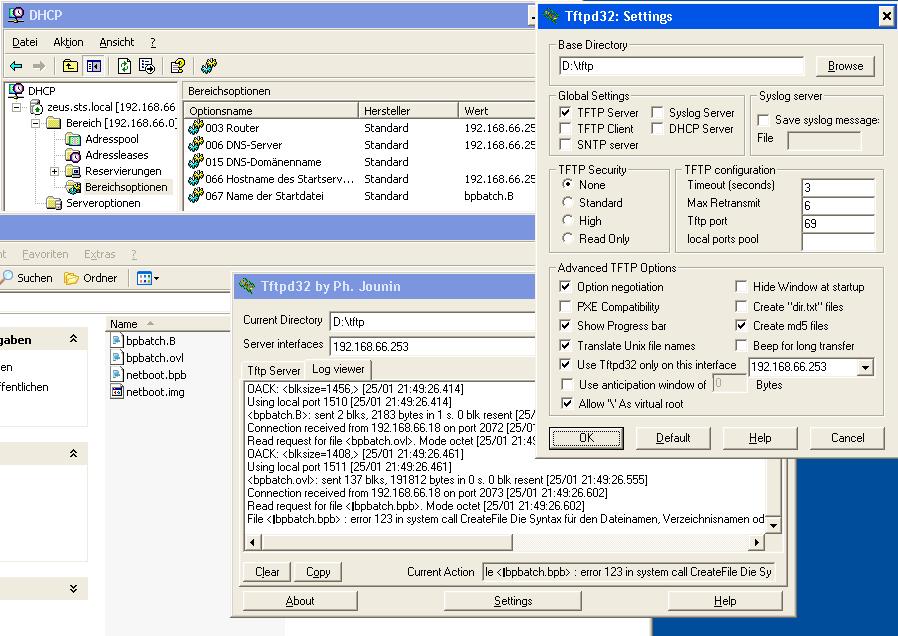Click the horizontal scrollbar thumb in the log
The width and height of the screenshot is (898, 636).
(387, 542)
